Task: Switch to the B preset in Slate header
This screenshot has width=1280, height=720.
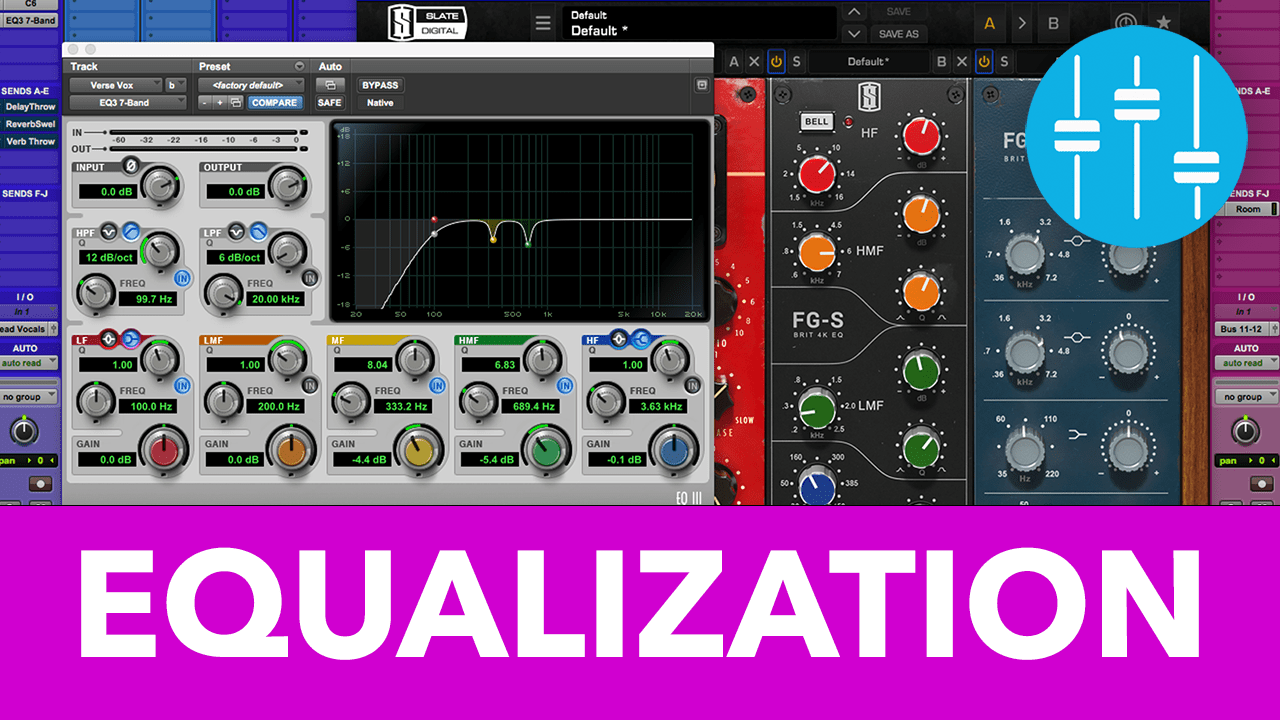Action: [1053, 23]
